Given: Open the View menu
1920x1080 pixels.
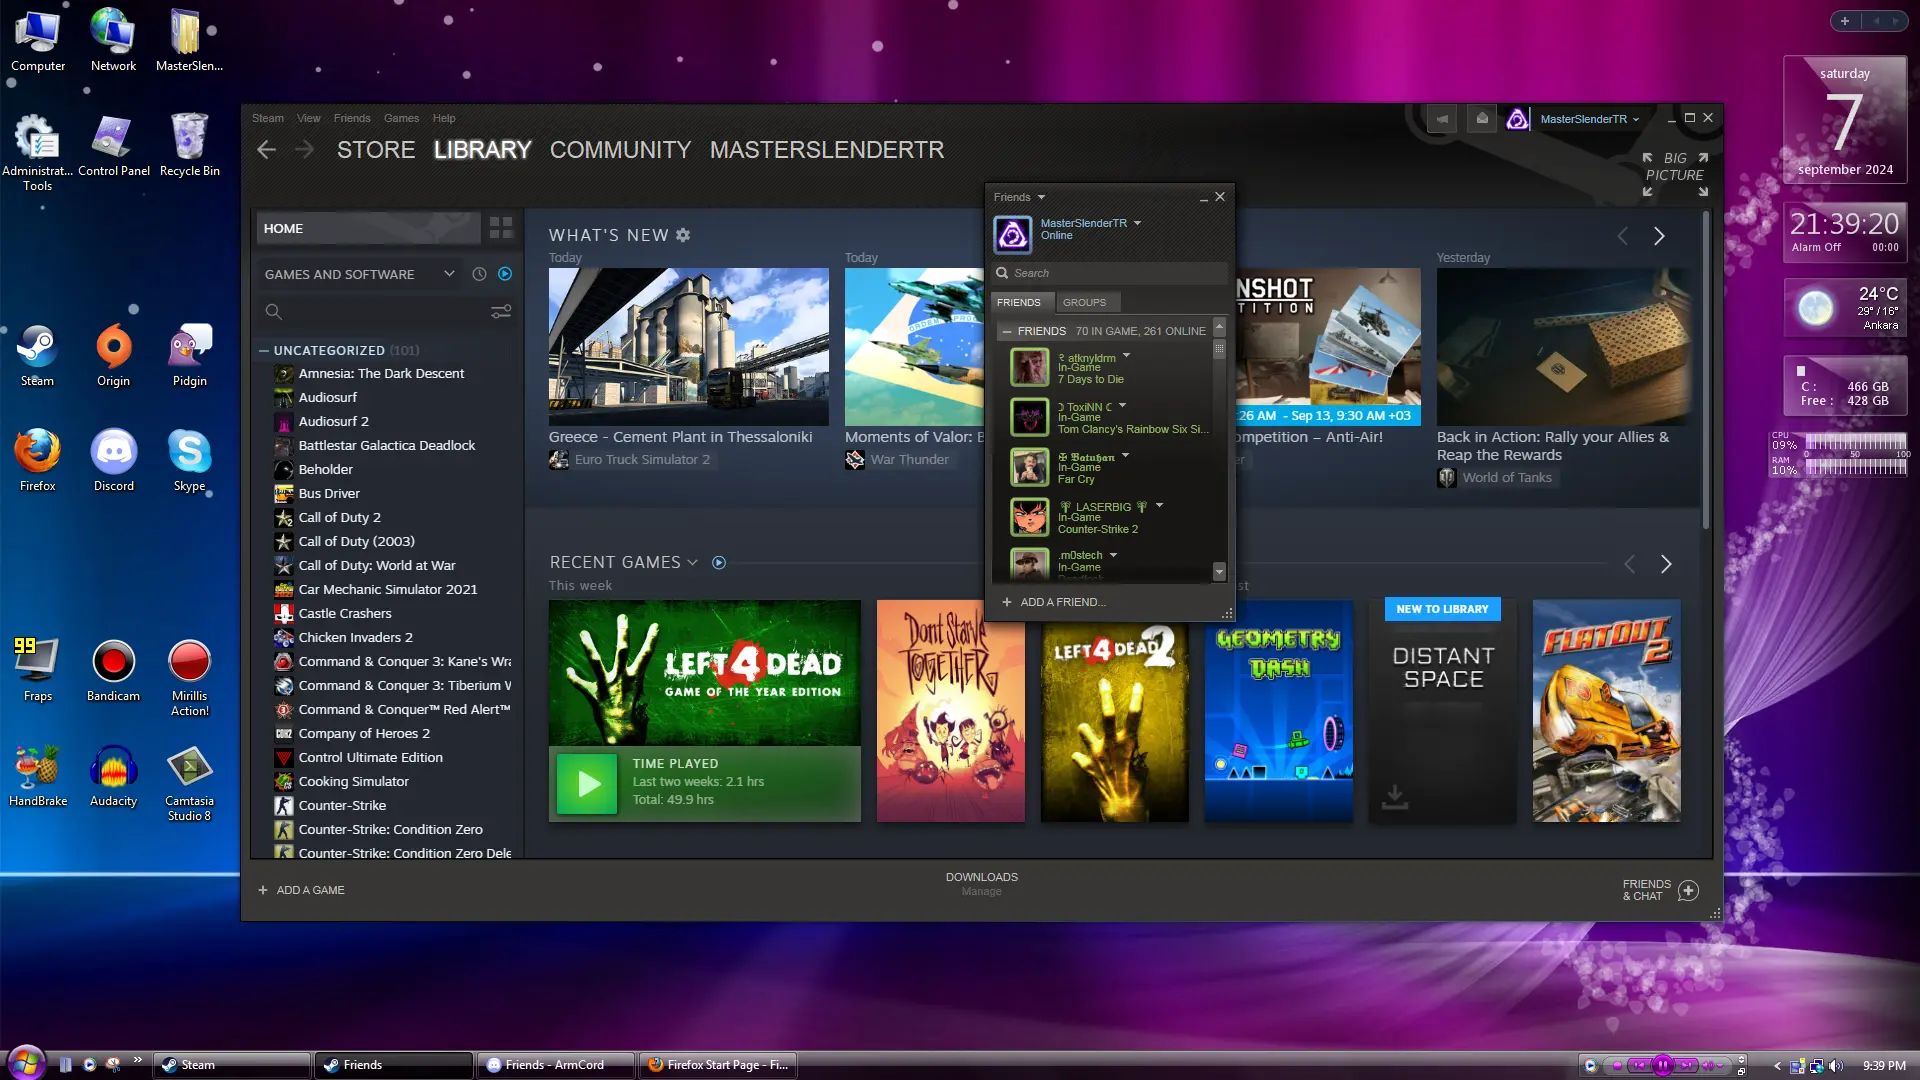Looking at the screenshot, I should pyautogui.click(x=308, y=118).
